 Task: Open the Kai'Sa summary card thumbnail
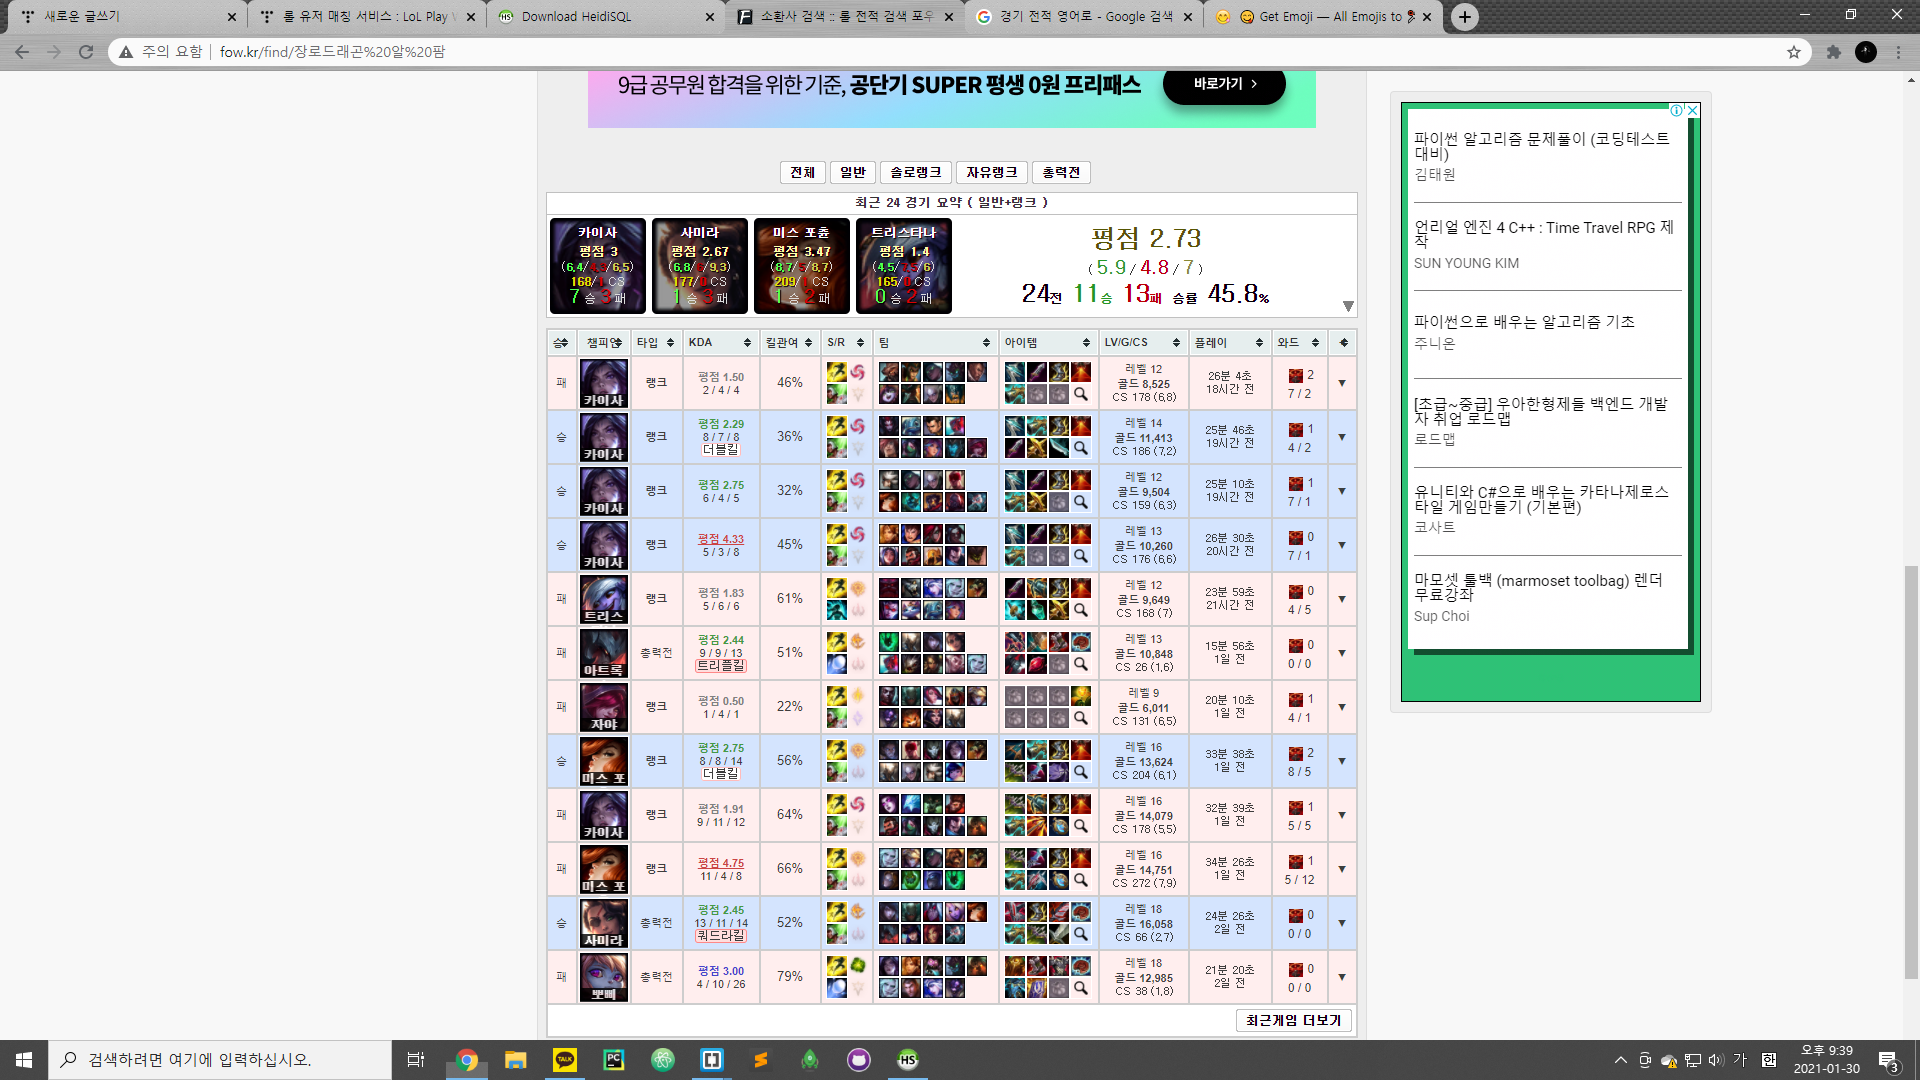tap(598, 266)
